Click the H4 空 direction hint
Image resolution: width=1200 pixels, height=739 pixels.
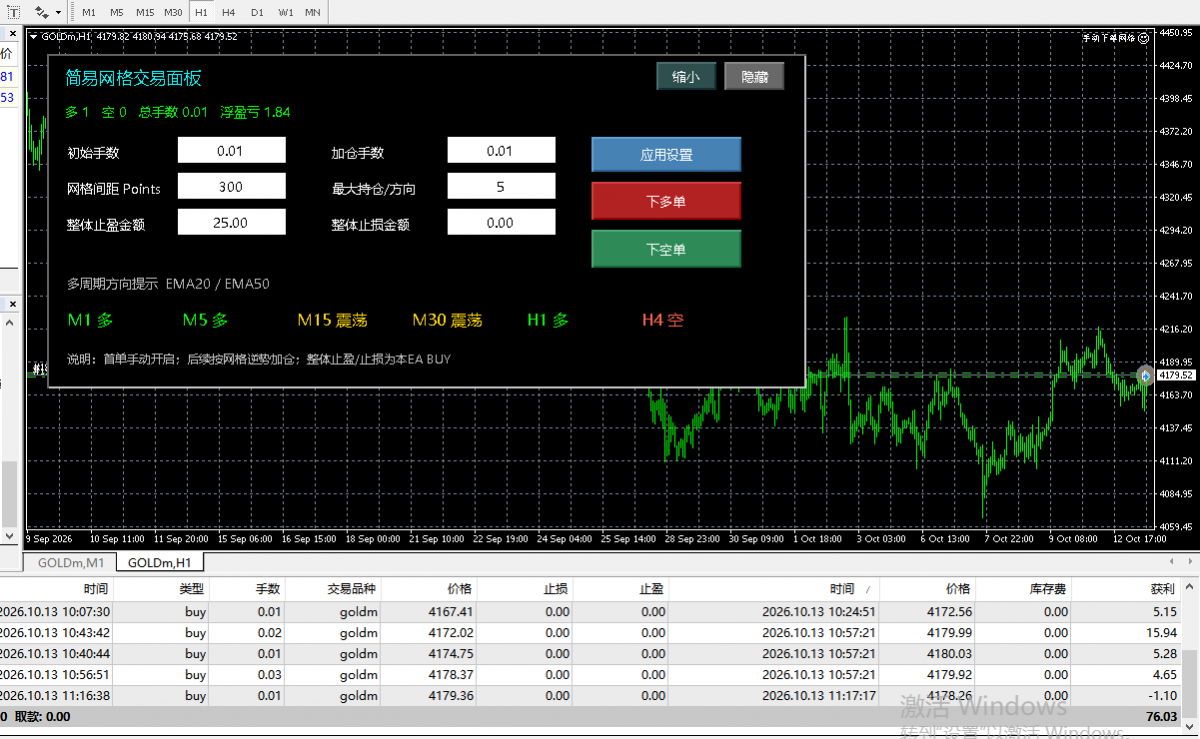663,320
